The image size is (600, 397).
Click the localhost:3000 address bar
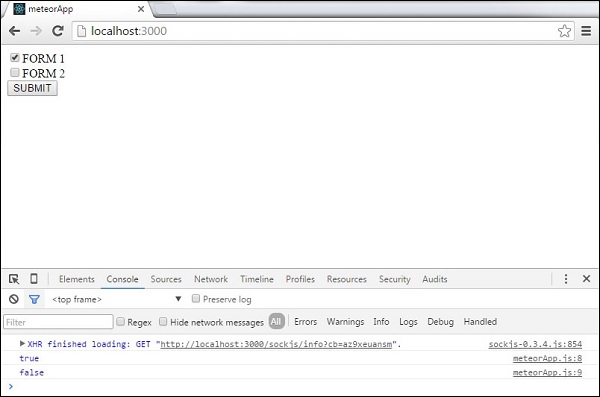[323, 31]
